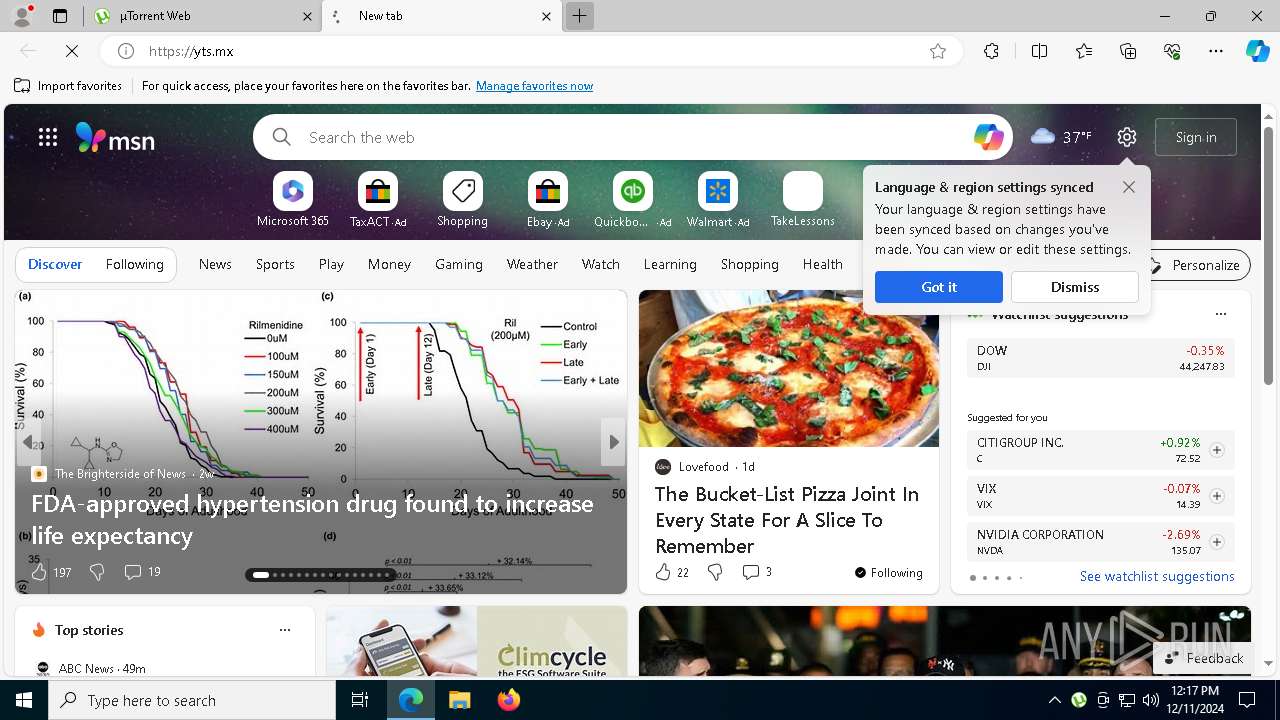Open the Sports category

[x=275, y=265]
